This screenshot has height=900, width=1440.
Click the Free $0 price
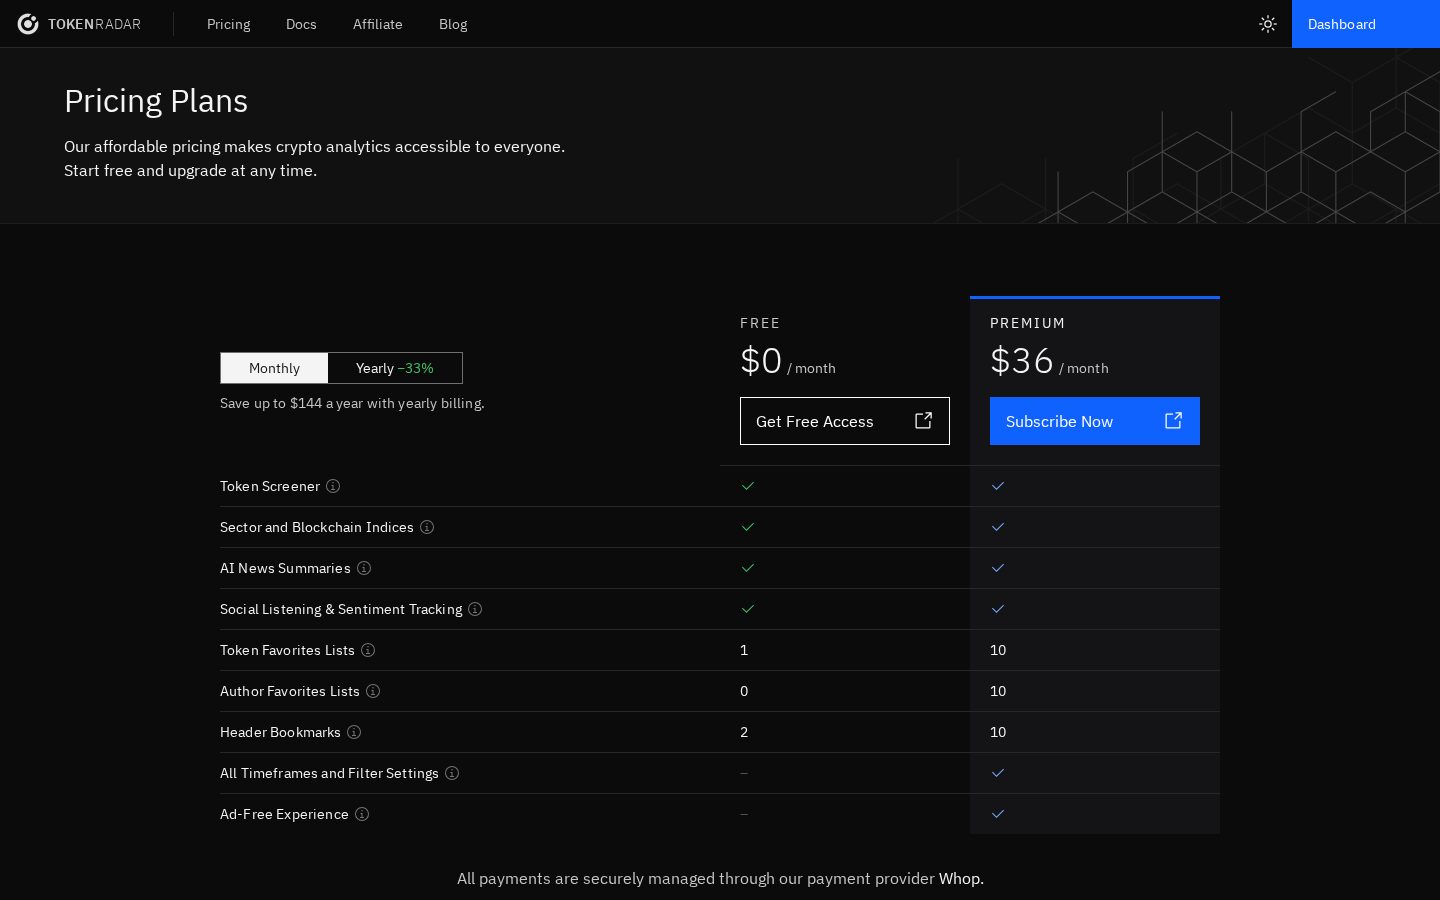click(761, 361)
